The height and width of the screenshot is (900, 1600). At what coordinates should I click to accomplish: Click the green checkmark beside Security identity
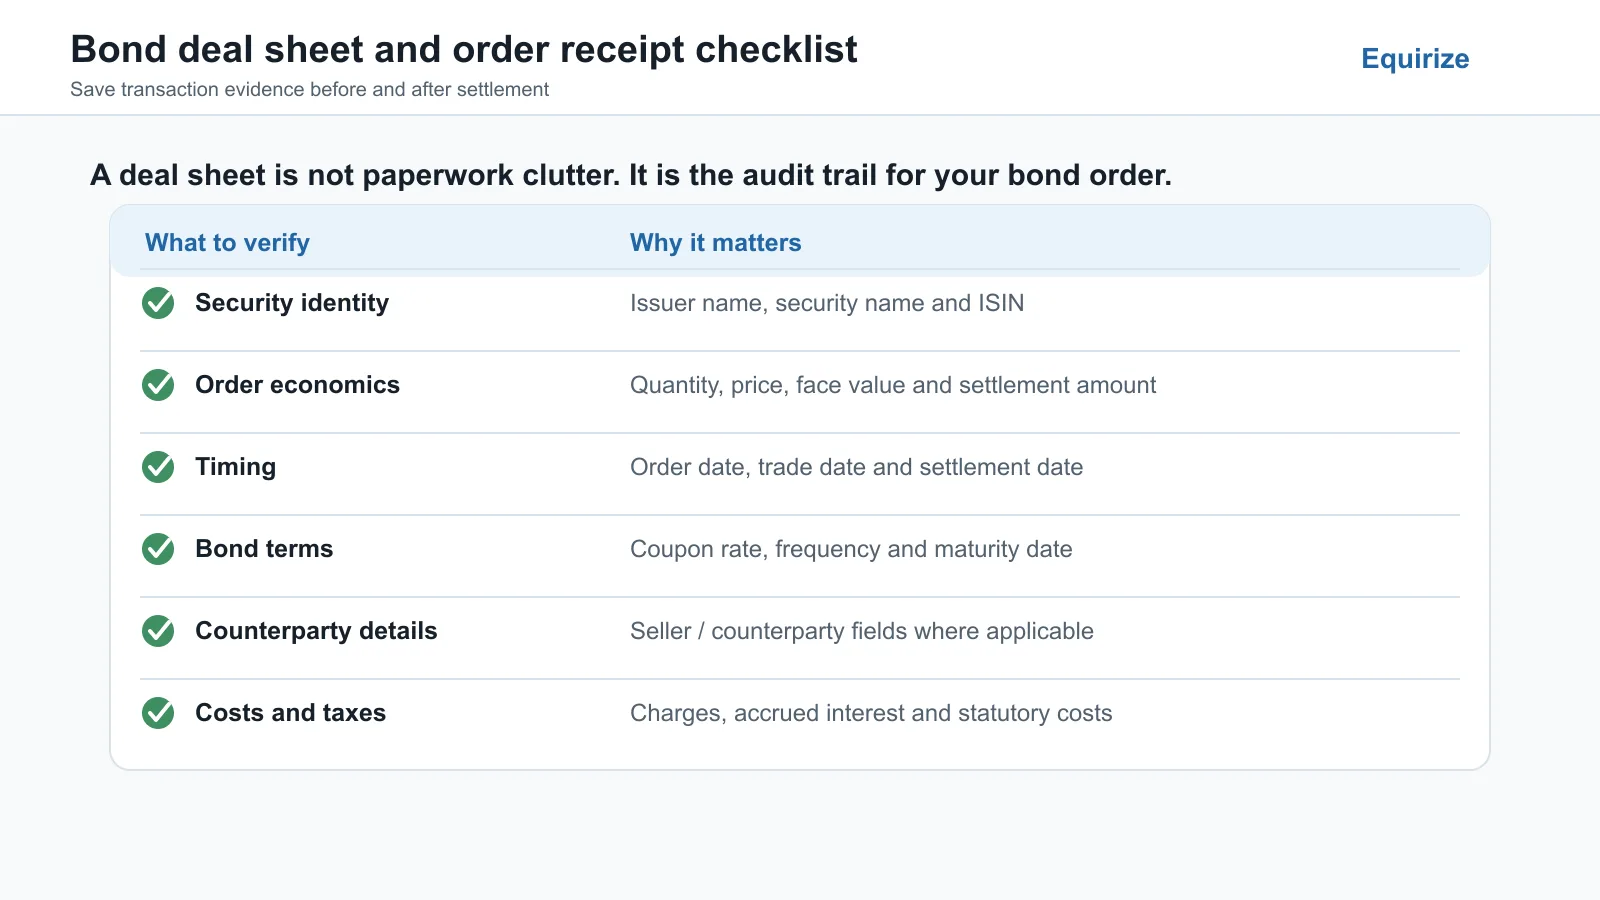[158, 303]
